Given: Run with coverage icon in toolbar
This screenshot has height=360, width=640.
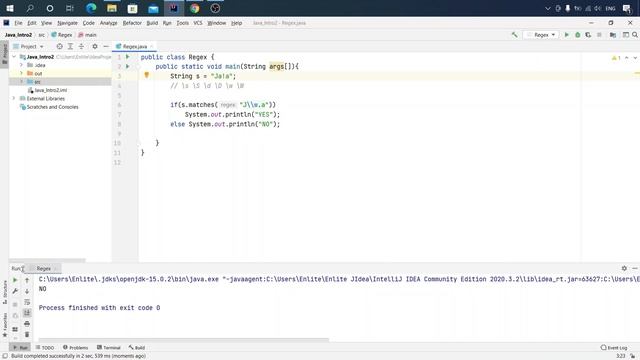Looking at the screenshot, I should (x=588, y=35).
